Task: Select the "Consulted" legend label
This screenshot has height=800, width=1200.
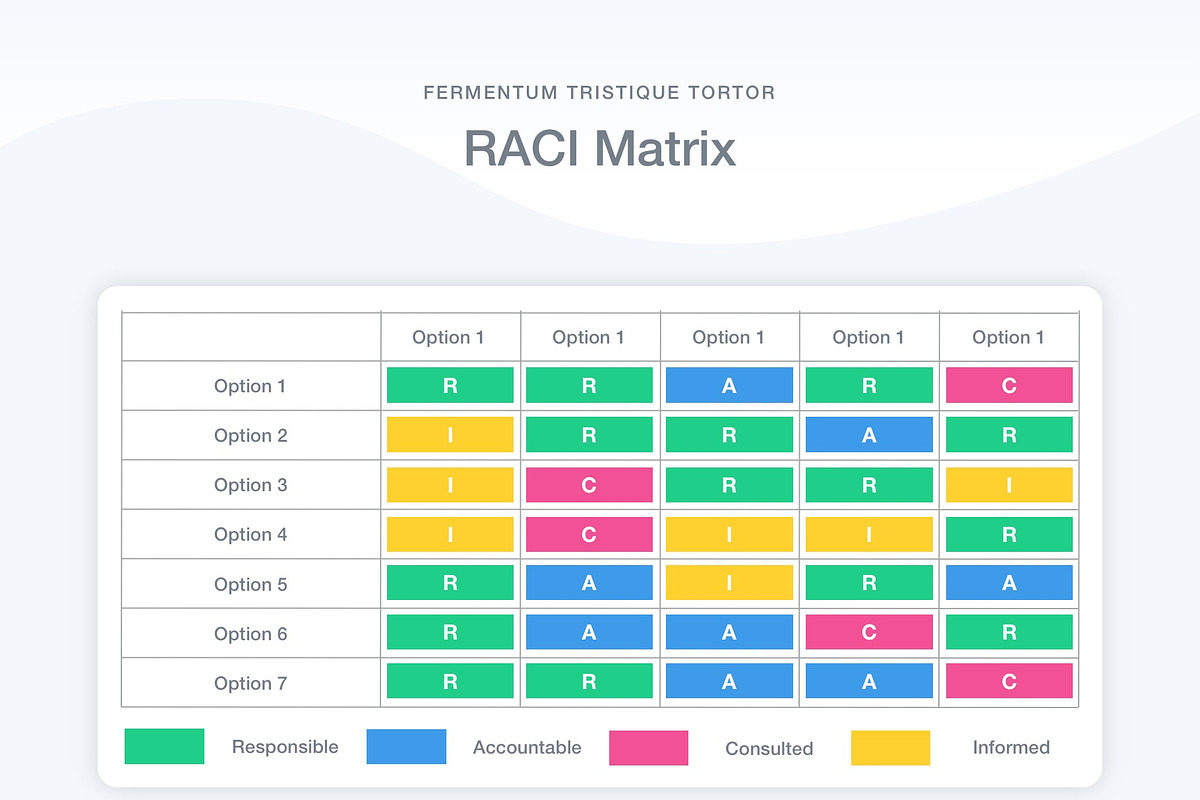Action: tap(769, 748)
